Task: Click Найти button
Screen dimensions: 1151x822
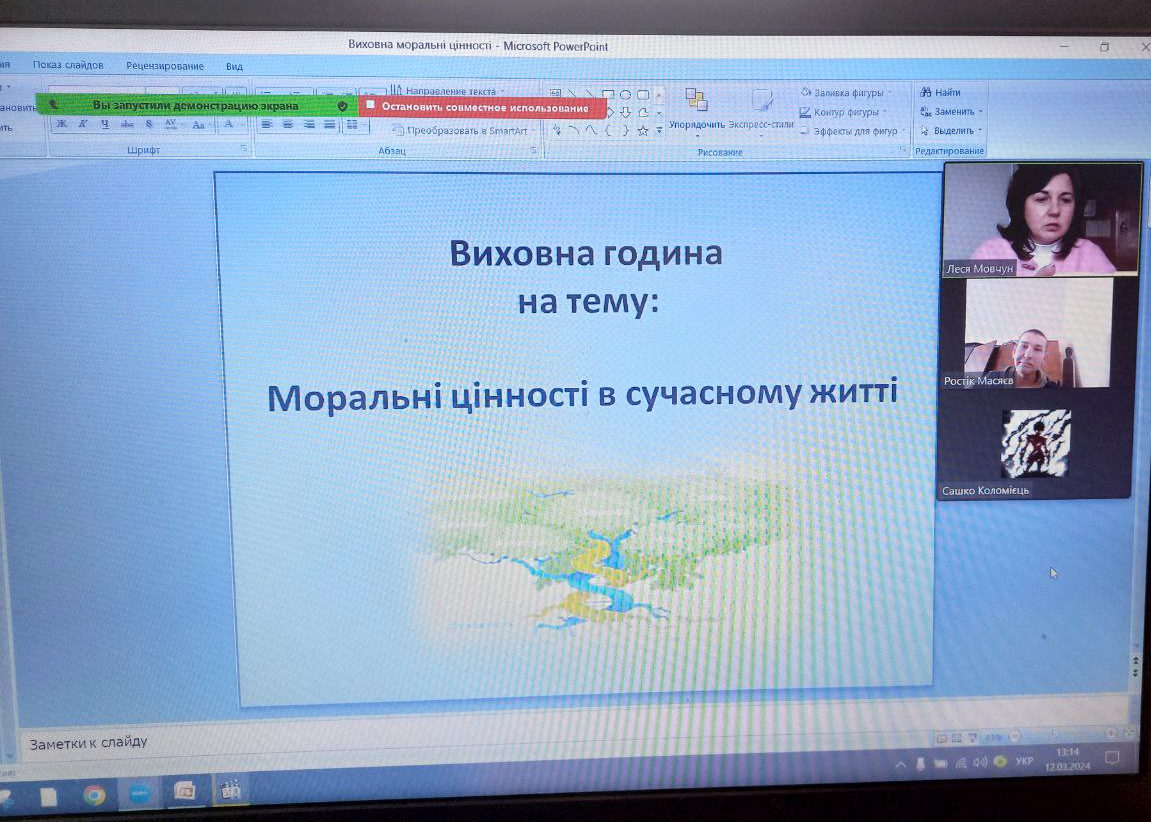Action: coord(941,92)
